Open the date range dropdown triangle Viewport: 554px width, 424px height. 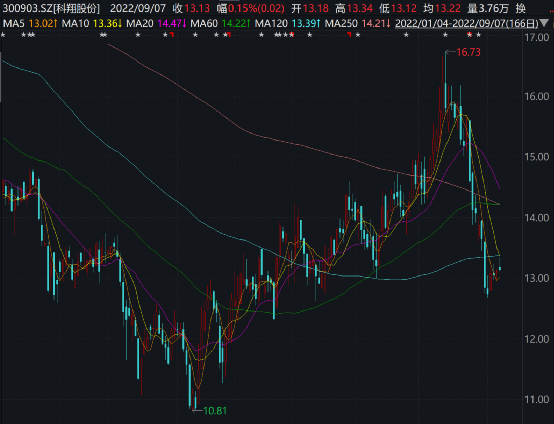click(x=544, y=24)
